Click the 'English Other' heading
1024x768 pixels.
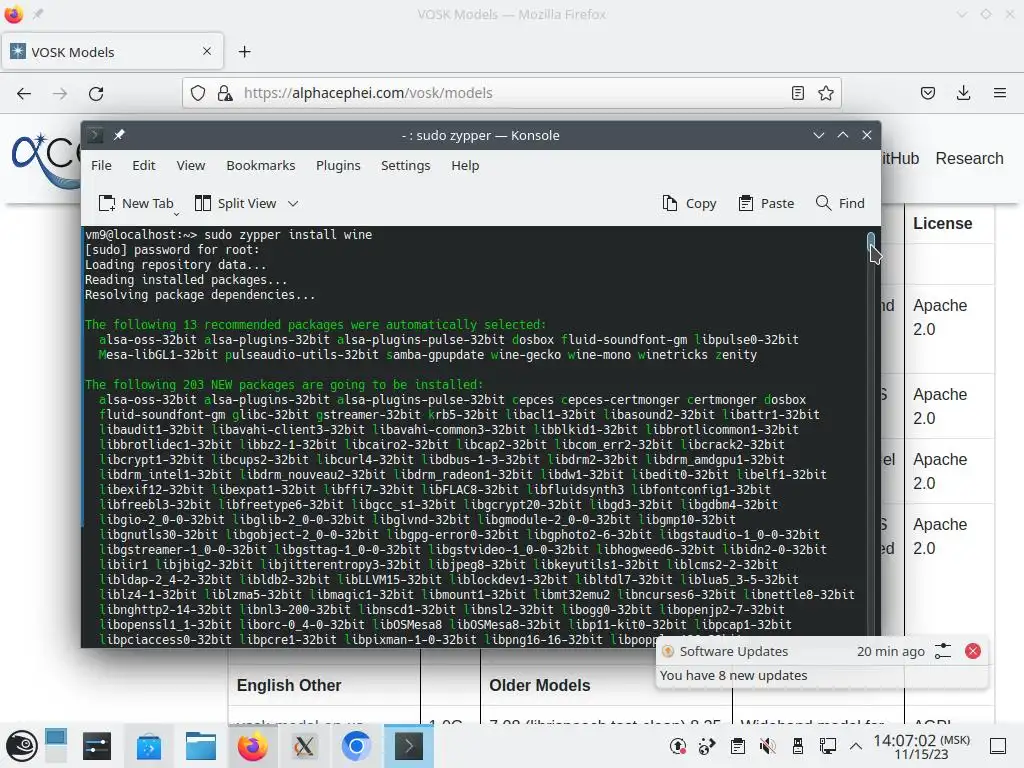[x=289, y=685]
